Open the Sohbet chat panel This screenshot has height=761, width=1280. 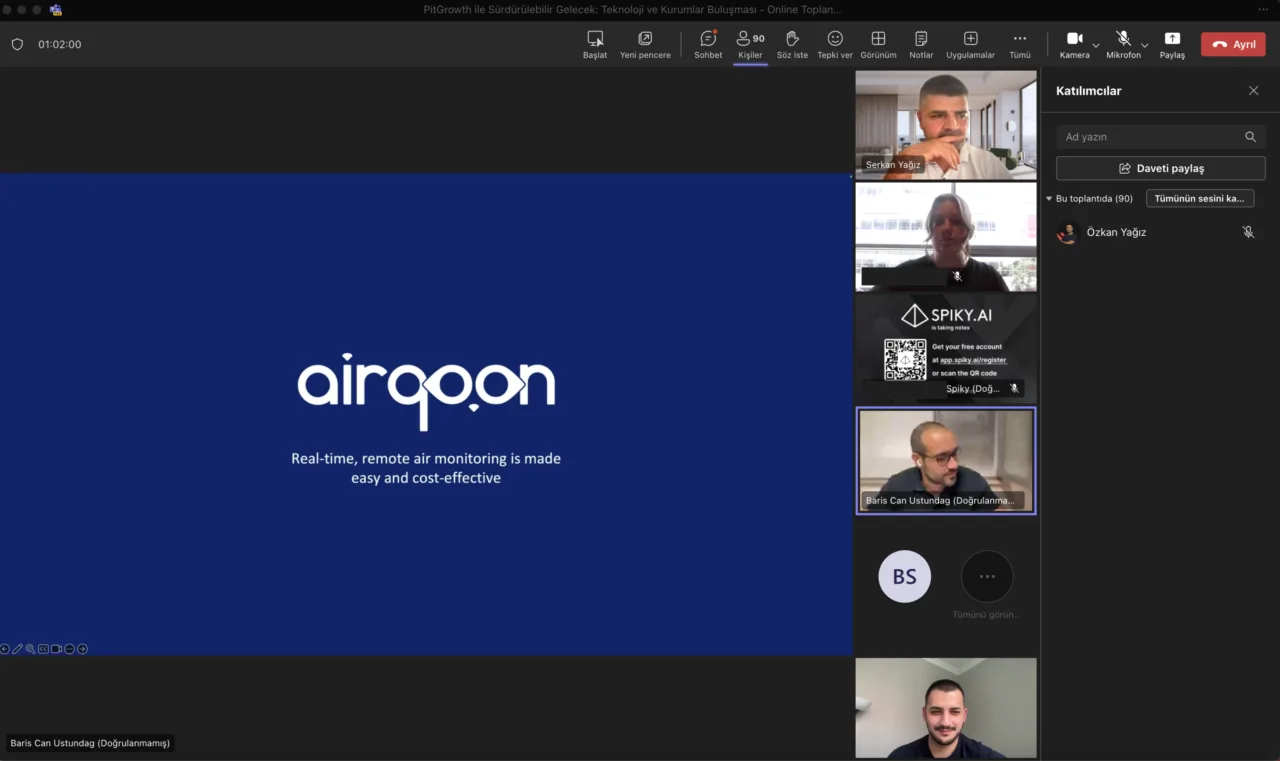(x=708, y=44)
